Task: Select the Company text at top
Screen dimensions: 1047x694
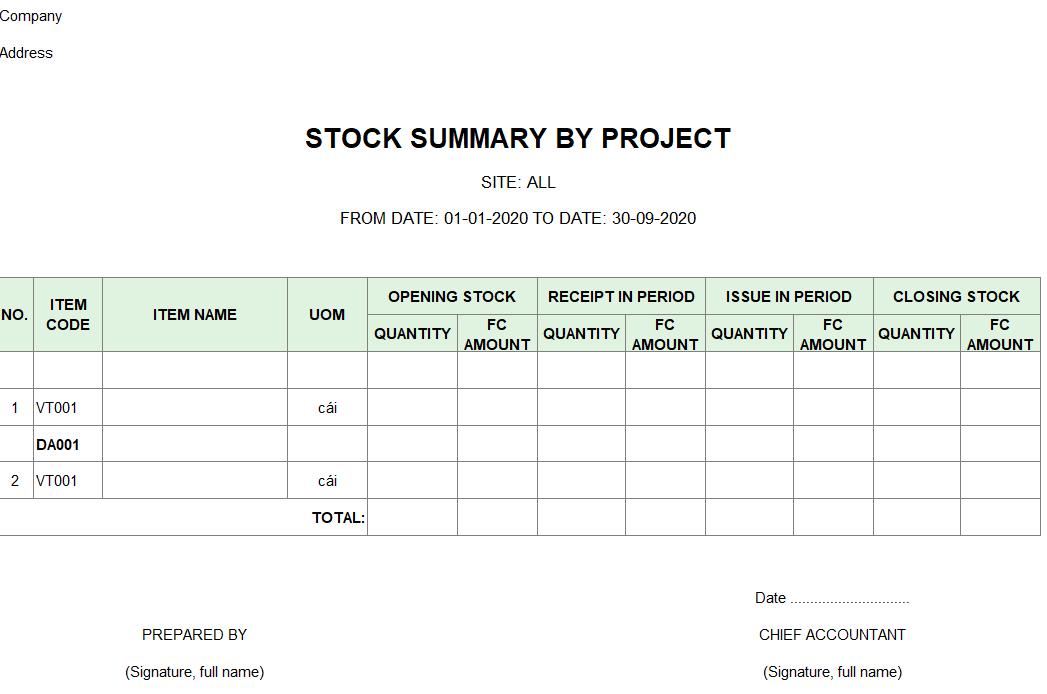Action: click(x=31, y=16)
